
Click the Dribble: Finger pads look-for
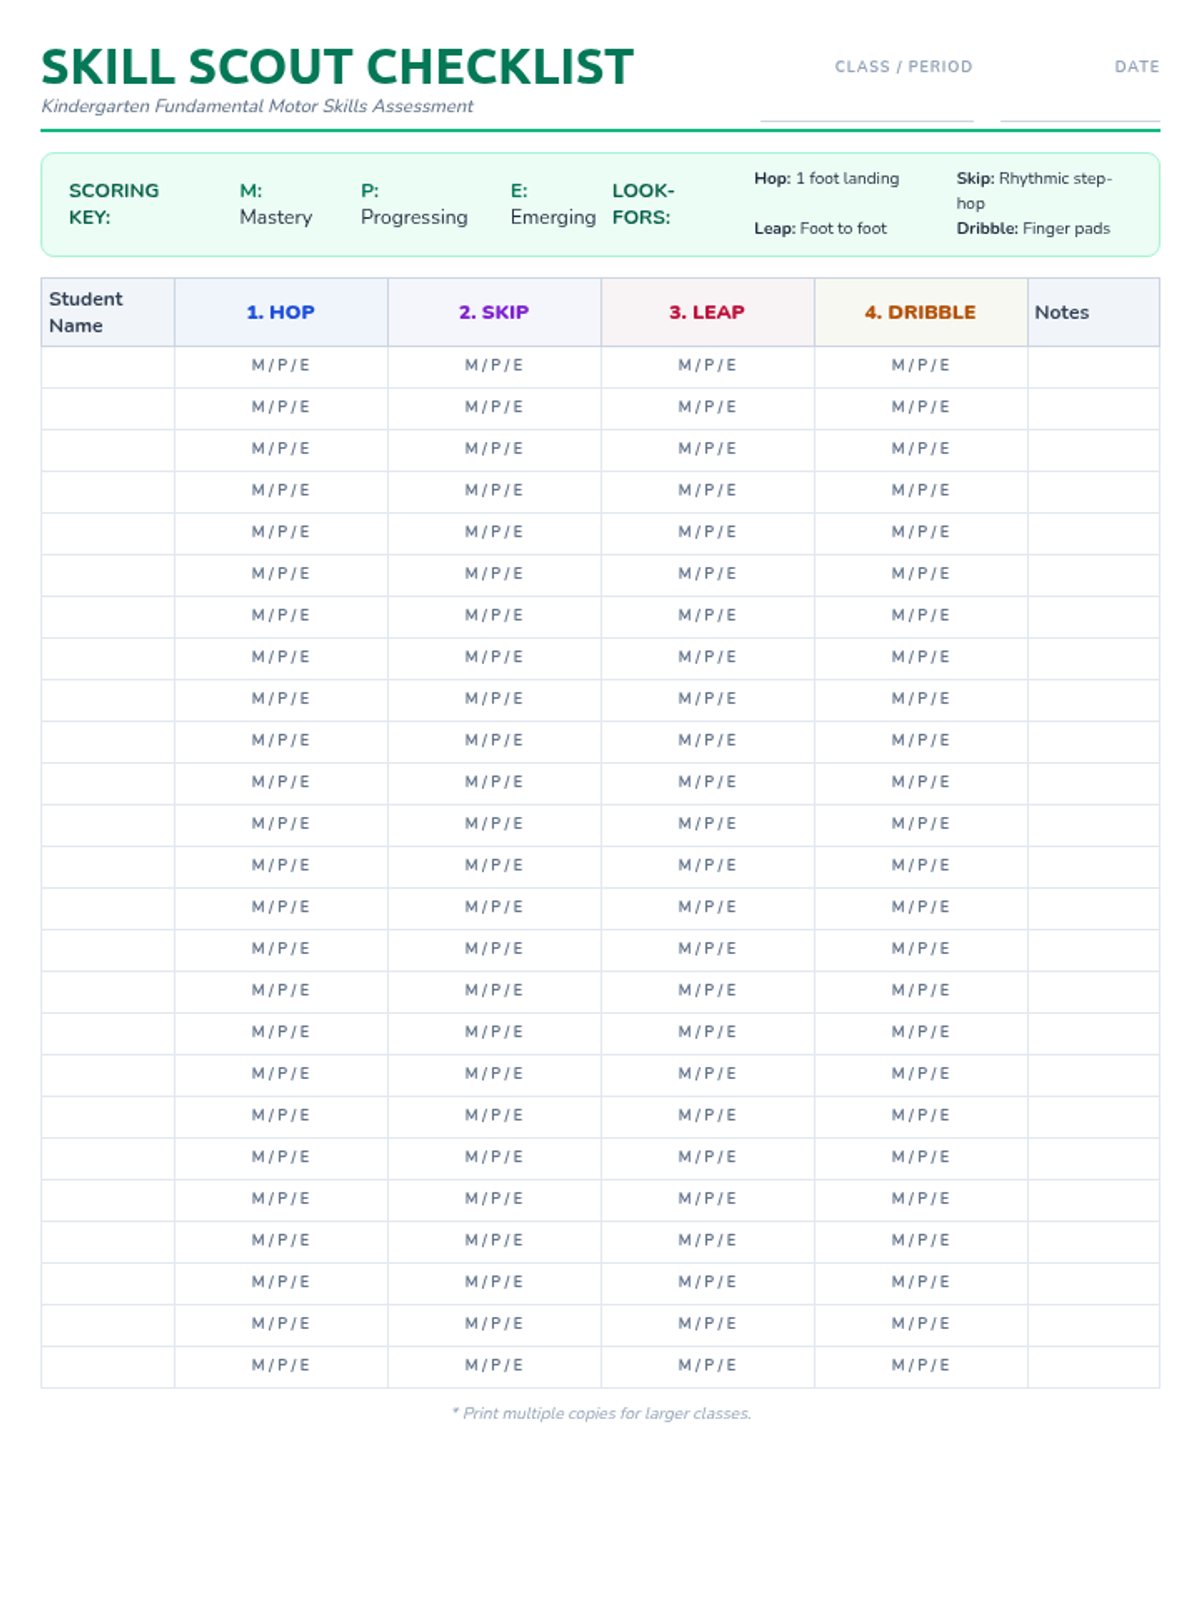[x=1033, y=228]
